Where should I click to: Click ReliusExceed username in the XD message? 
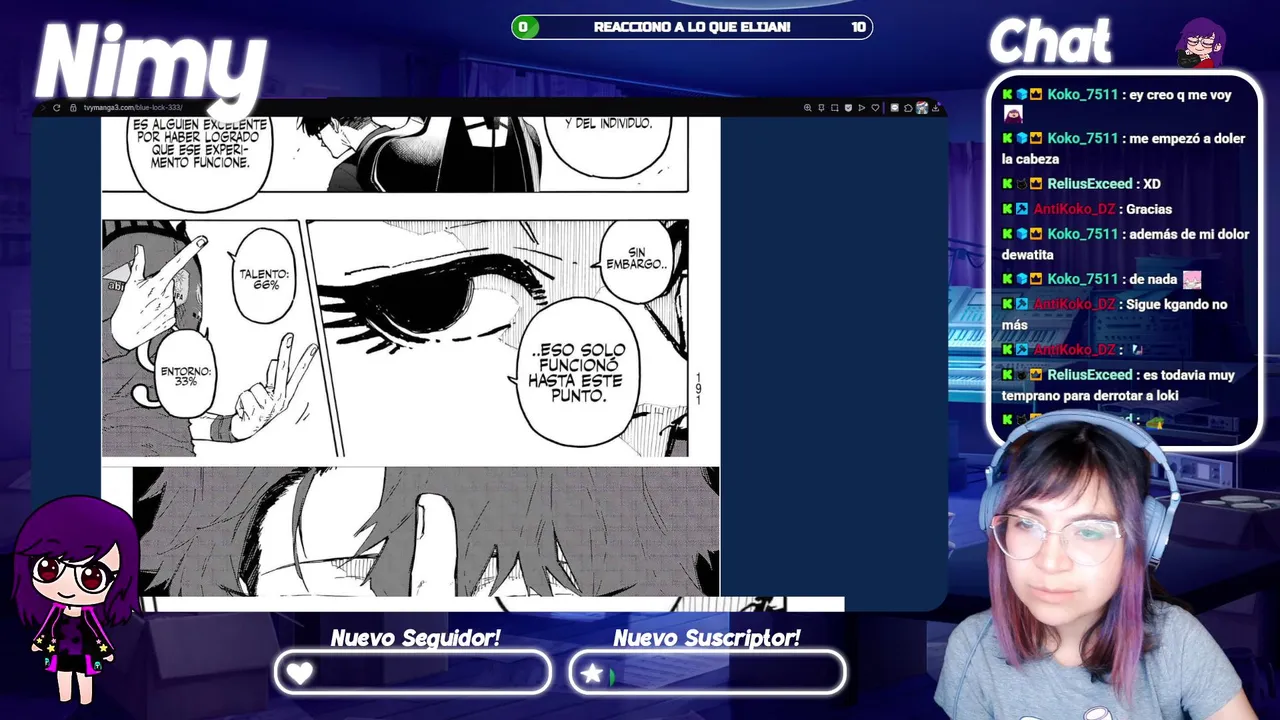point(1089,184)
